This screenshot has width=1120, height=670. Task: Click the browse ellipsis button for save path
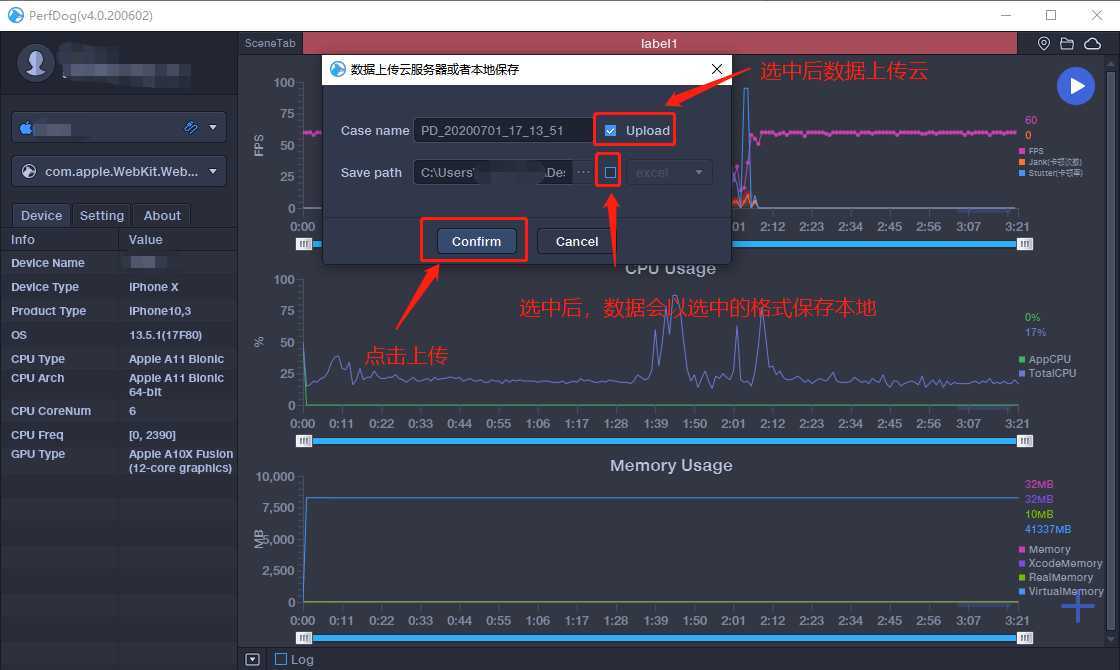point(584,172)
